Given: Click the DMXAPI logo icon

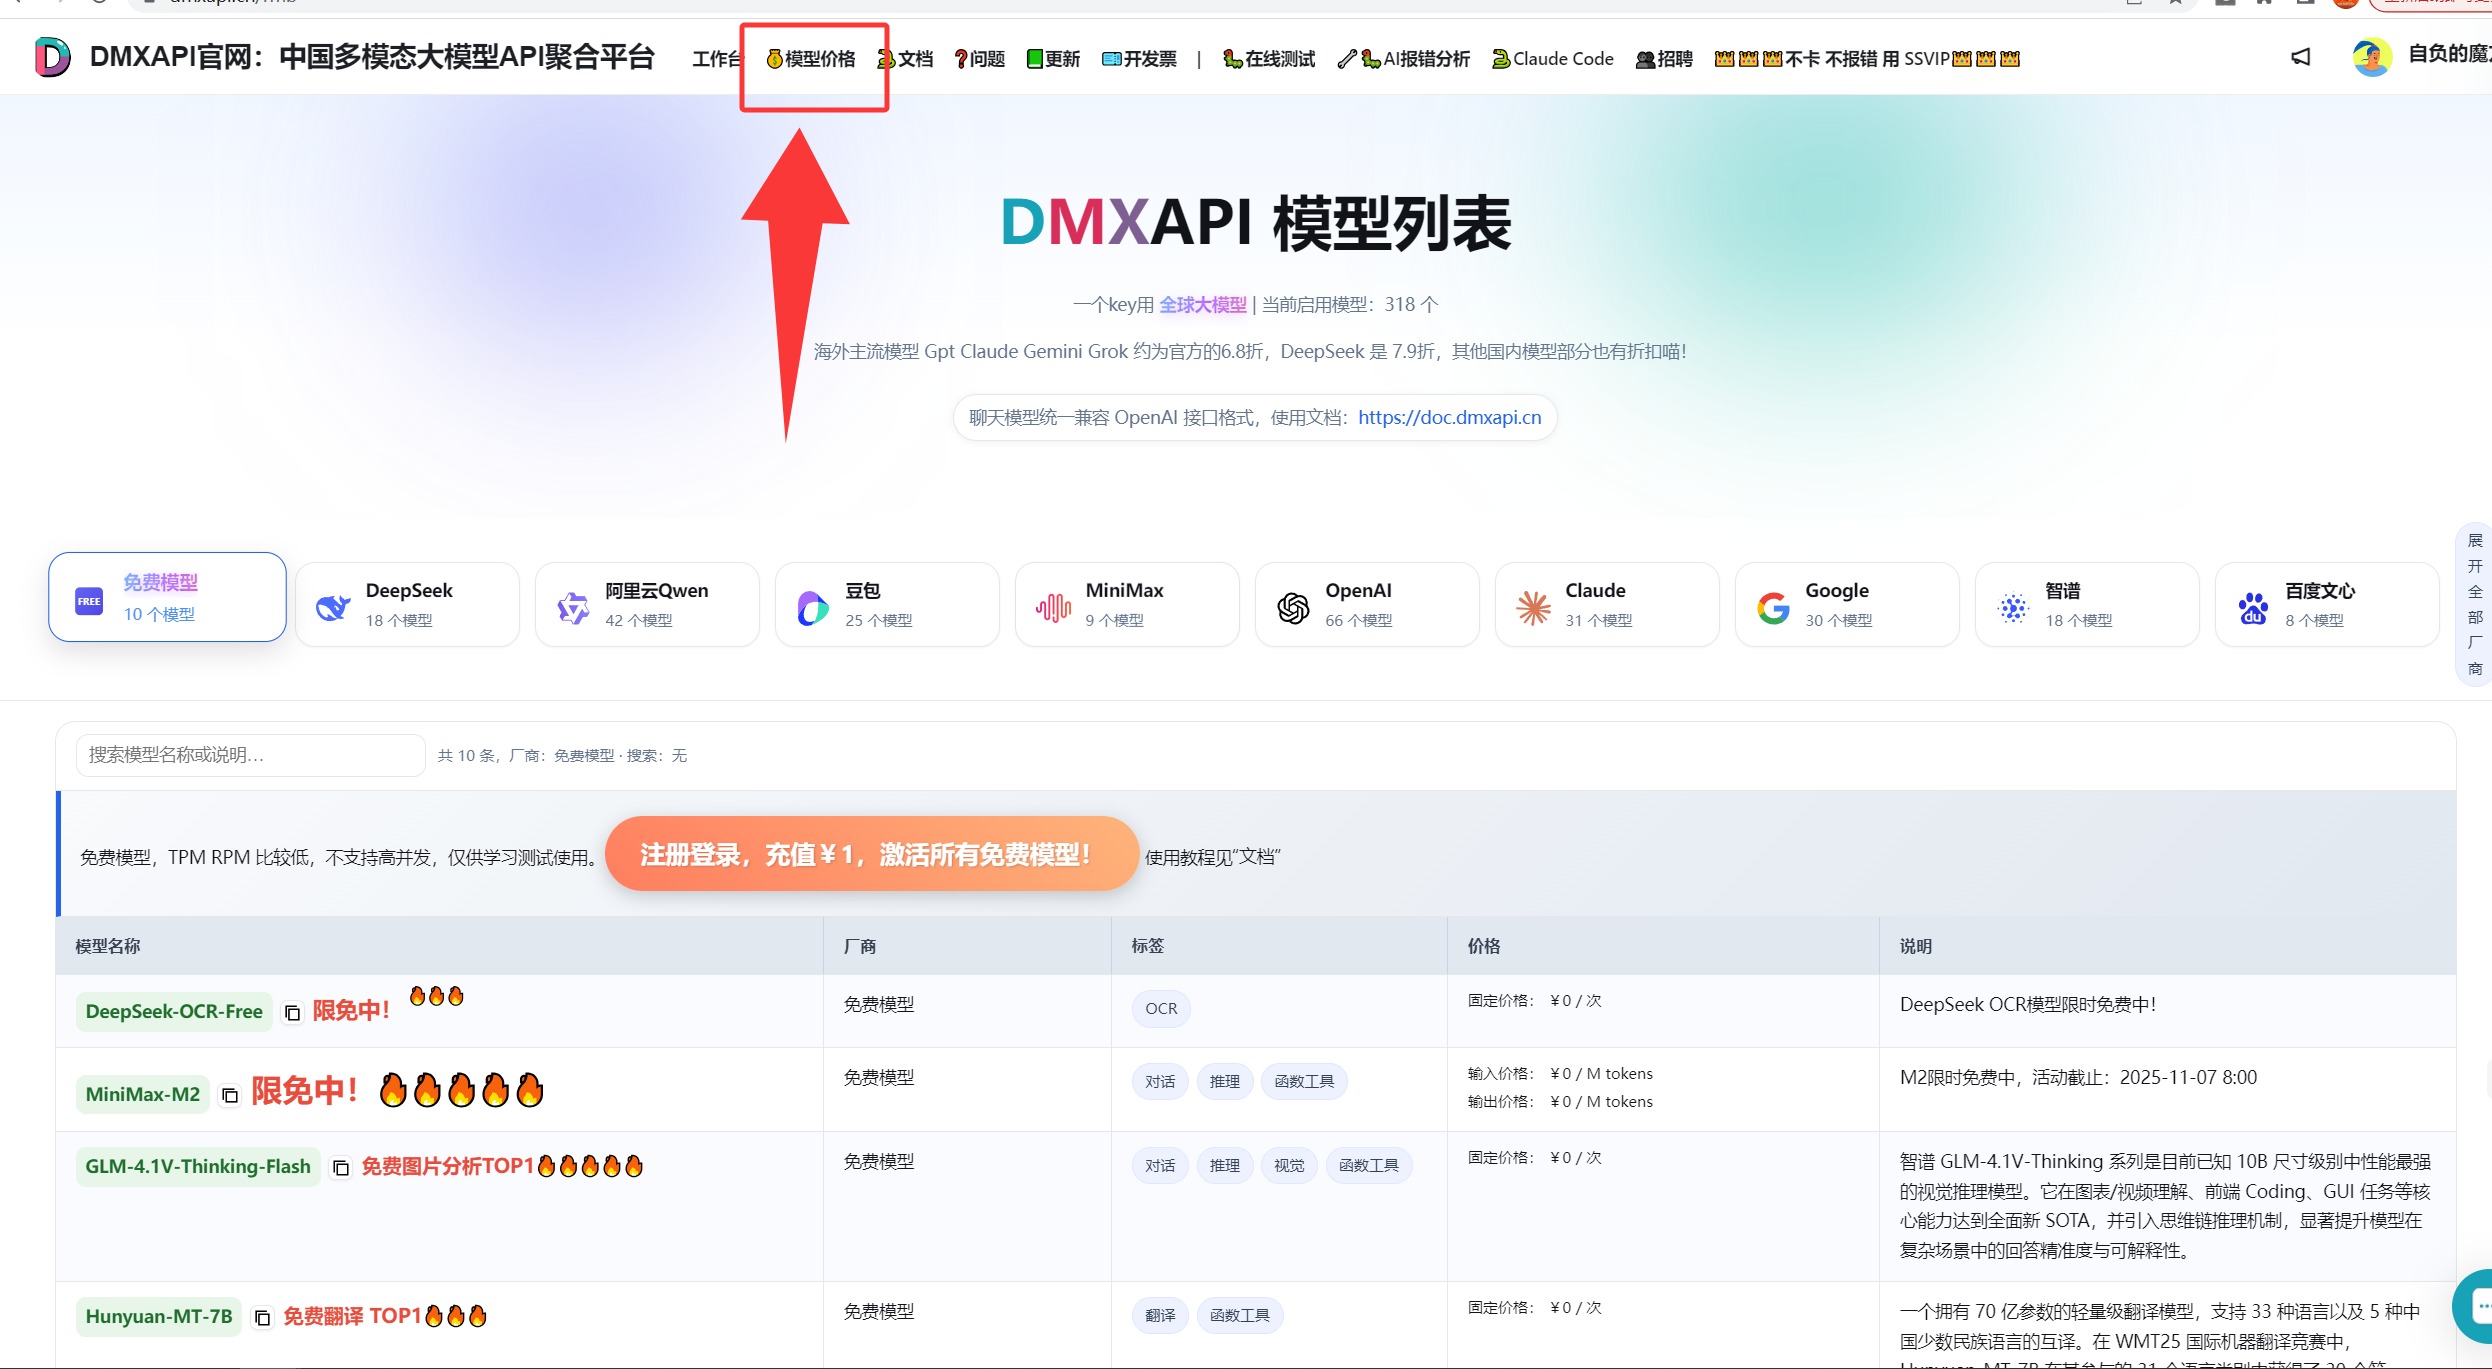Looking at the screenshot, I should 52,57.
